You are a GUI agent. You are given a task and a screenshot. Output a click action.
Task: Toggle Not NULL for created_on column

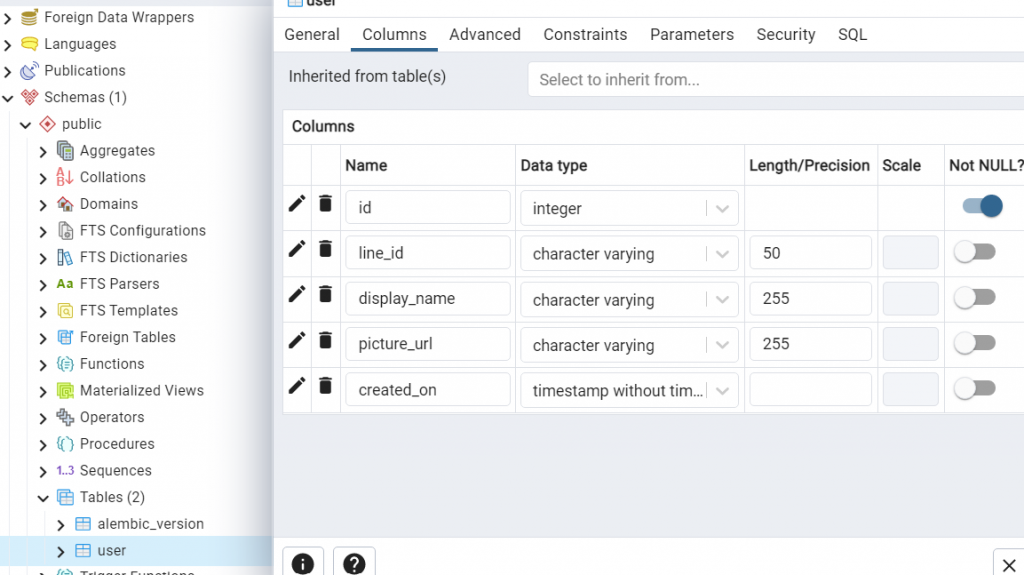pyautogui.click(x=974, y=388)
